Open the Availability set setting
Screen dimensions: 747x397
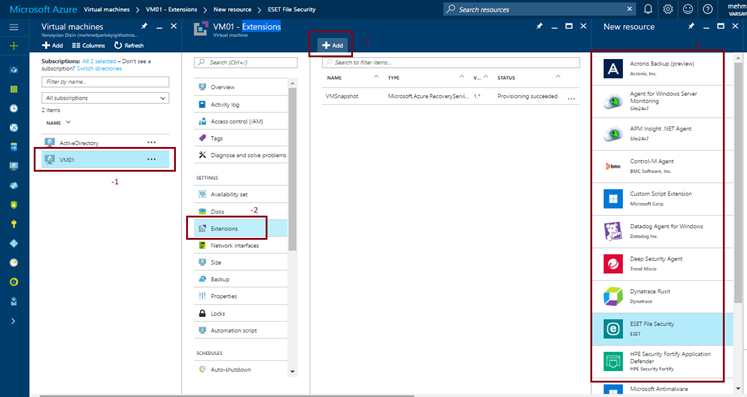[x=241, y=194]
